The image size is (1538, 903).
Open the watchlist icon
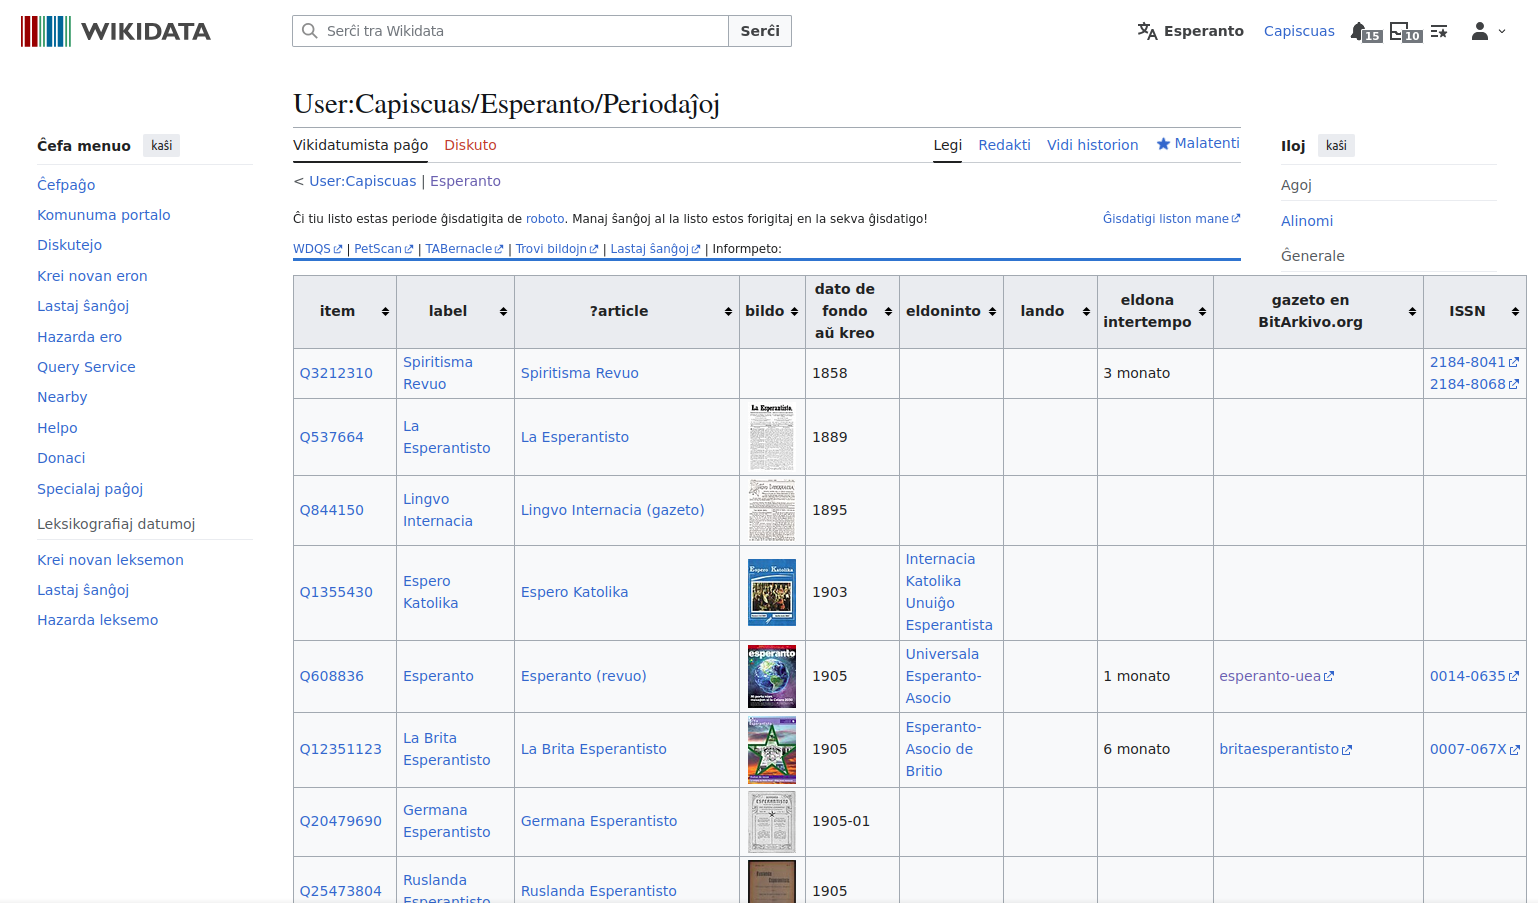pyautogui.click(x=1439, y=32)
